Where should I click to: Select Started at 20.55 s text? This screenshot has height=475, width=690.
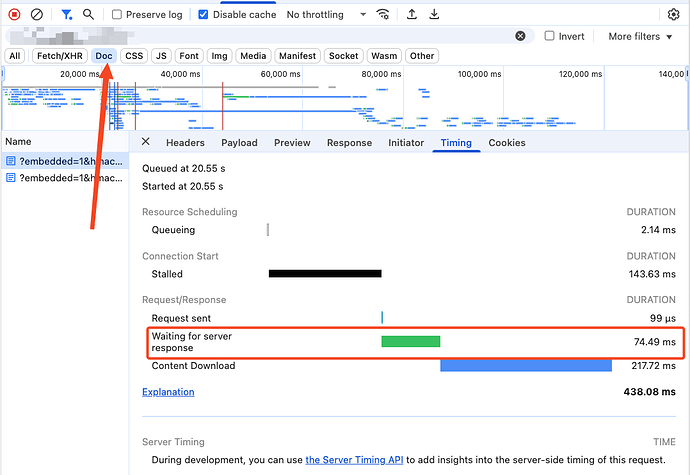(183, 186)
